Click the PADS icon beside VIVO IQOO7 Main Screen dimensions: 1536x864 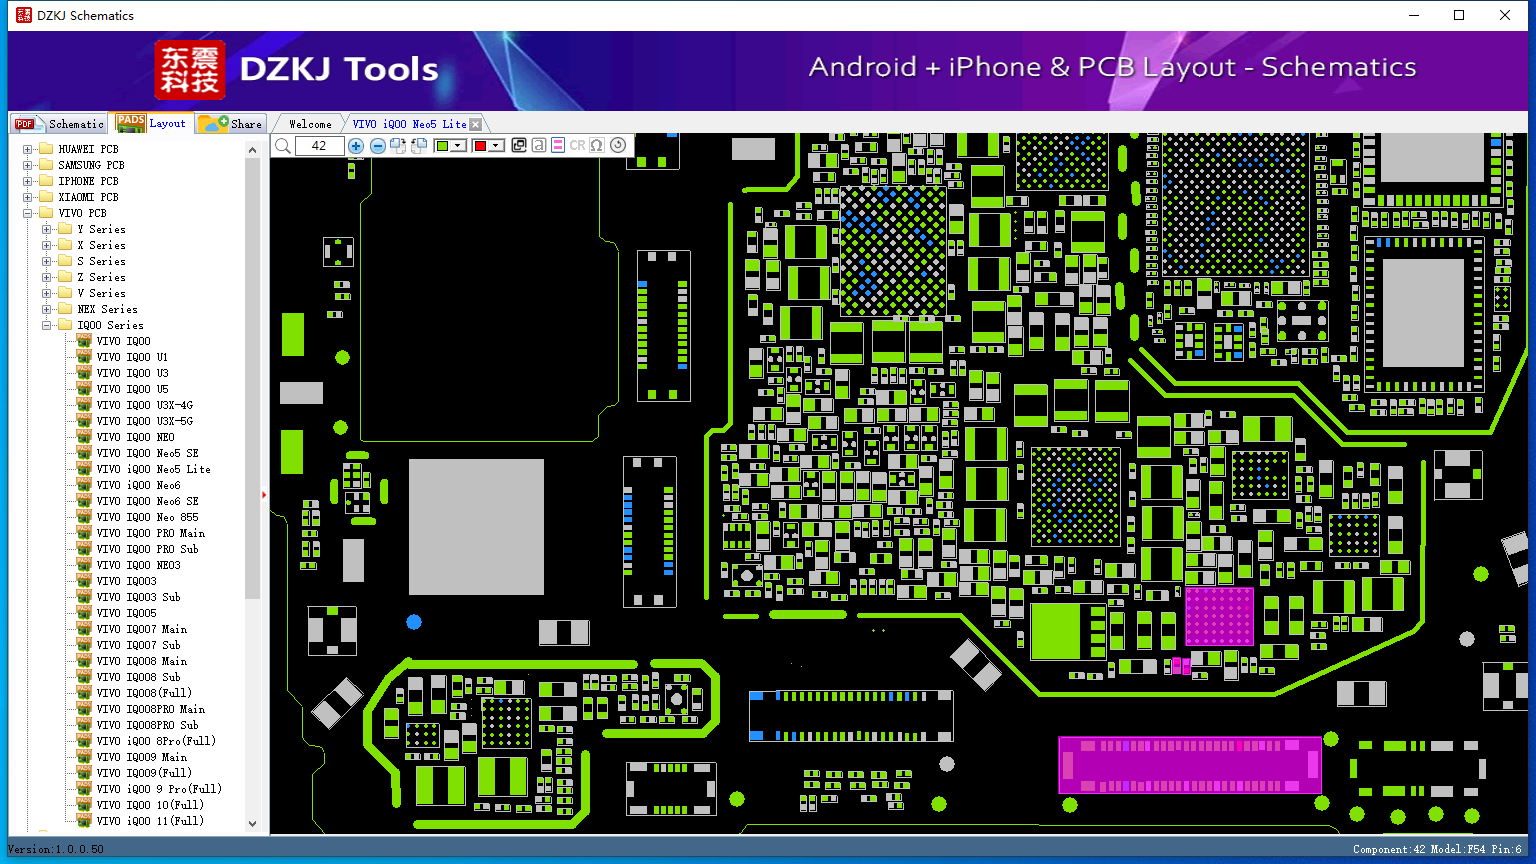pos(84,629)
